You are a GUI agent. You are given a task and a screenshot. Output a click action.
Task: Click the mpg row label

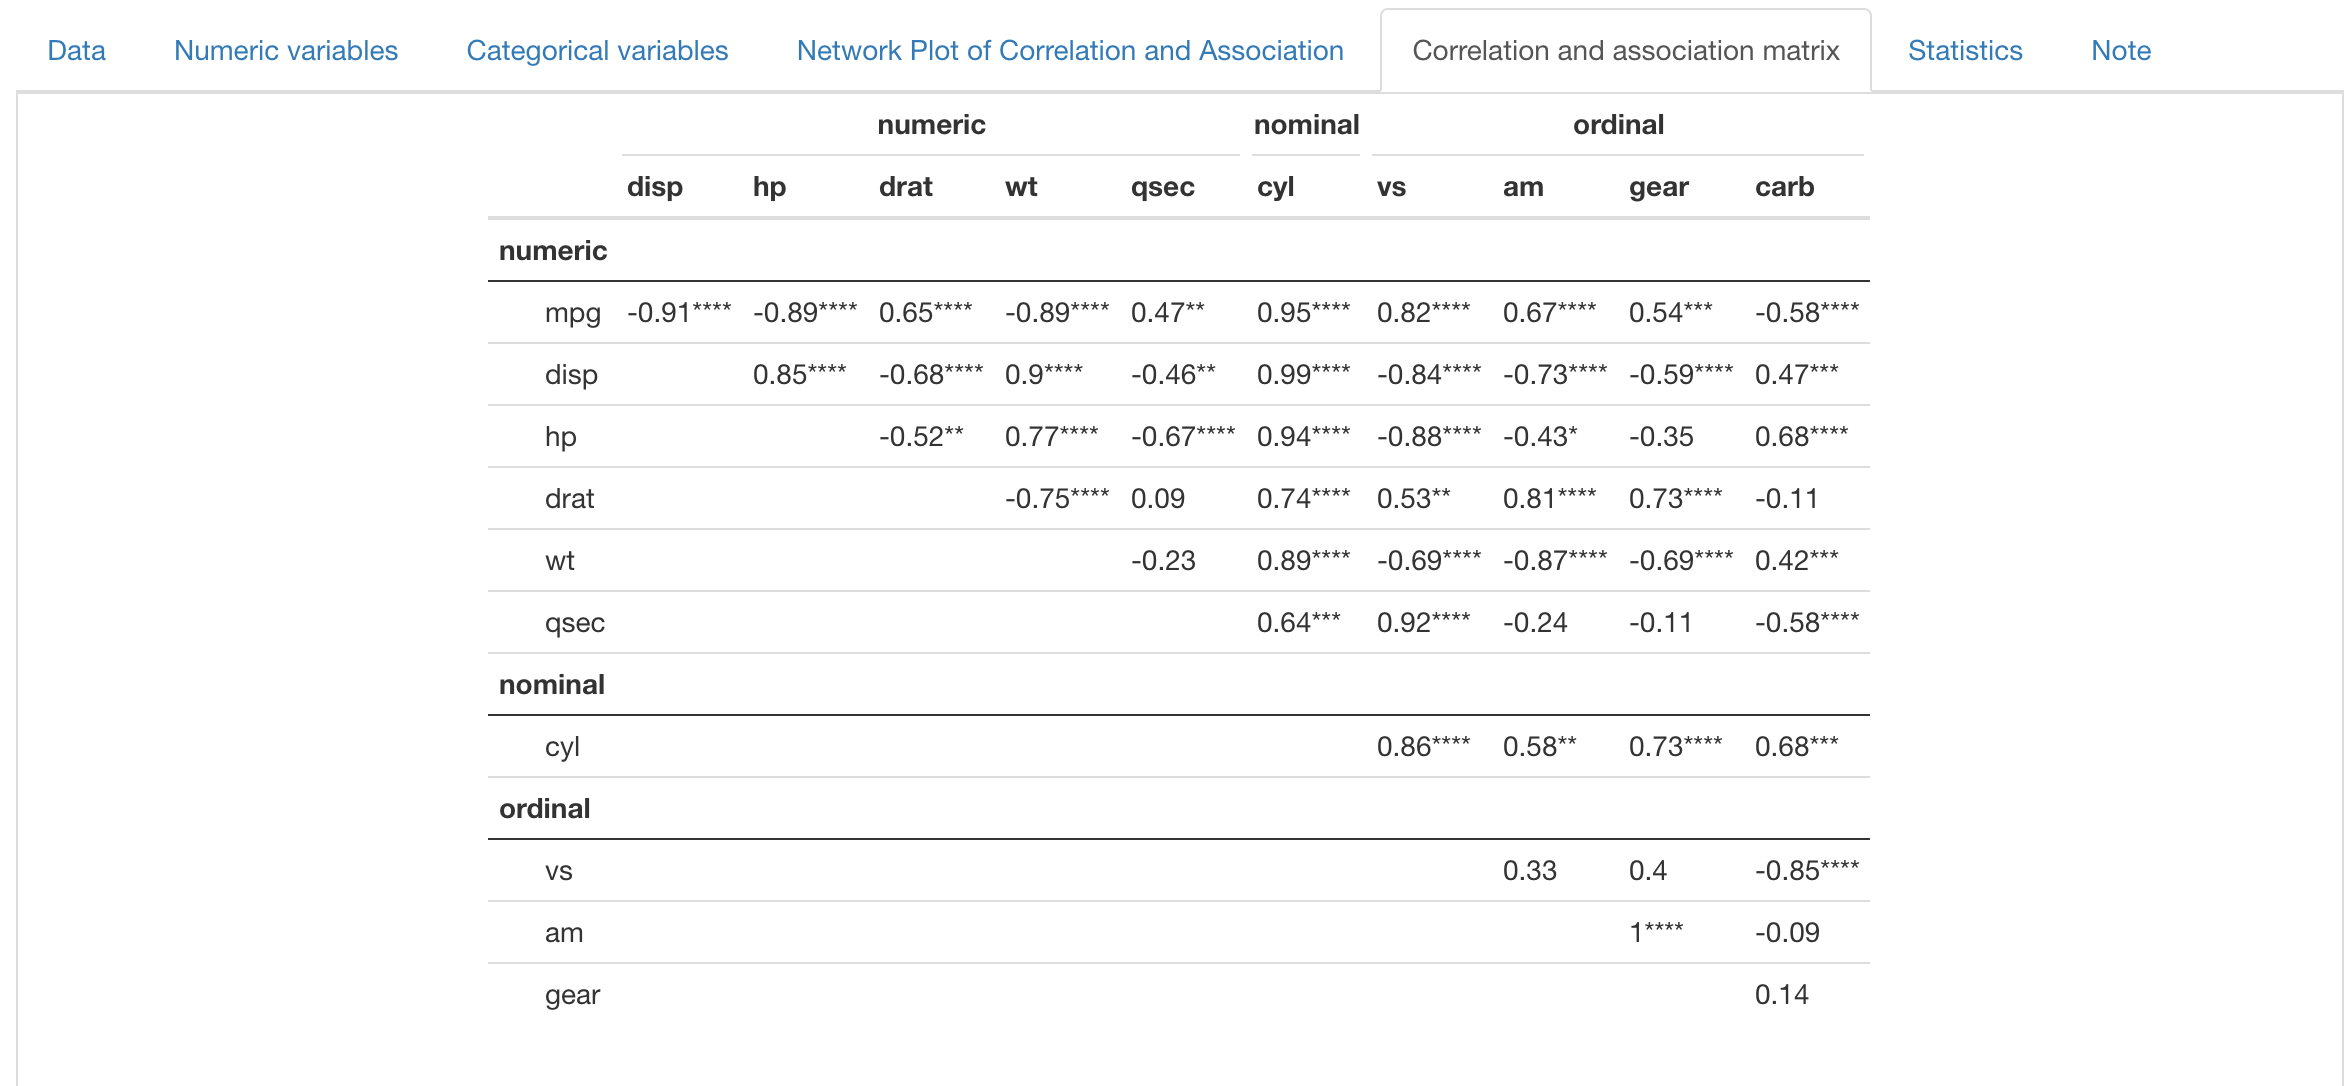[572, 313]
